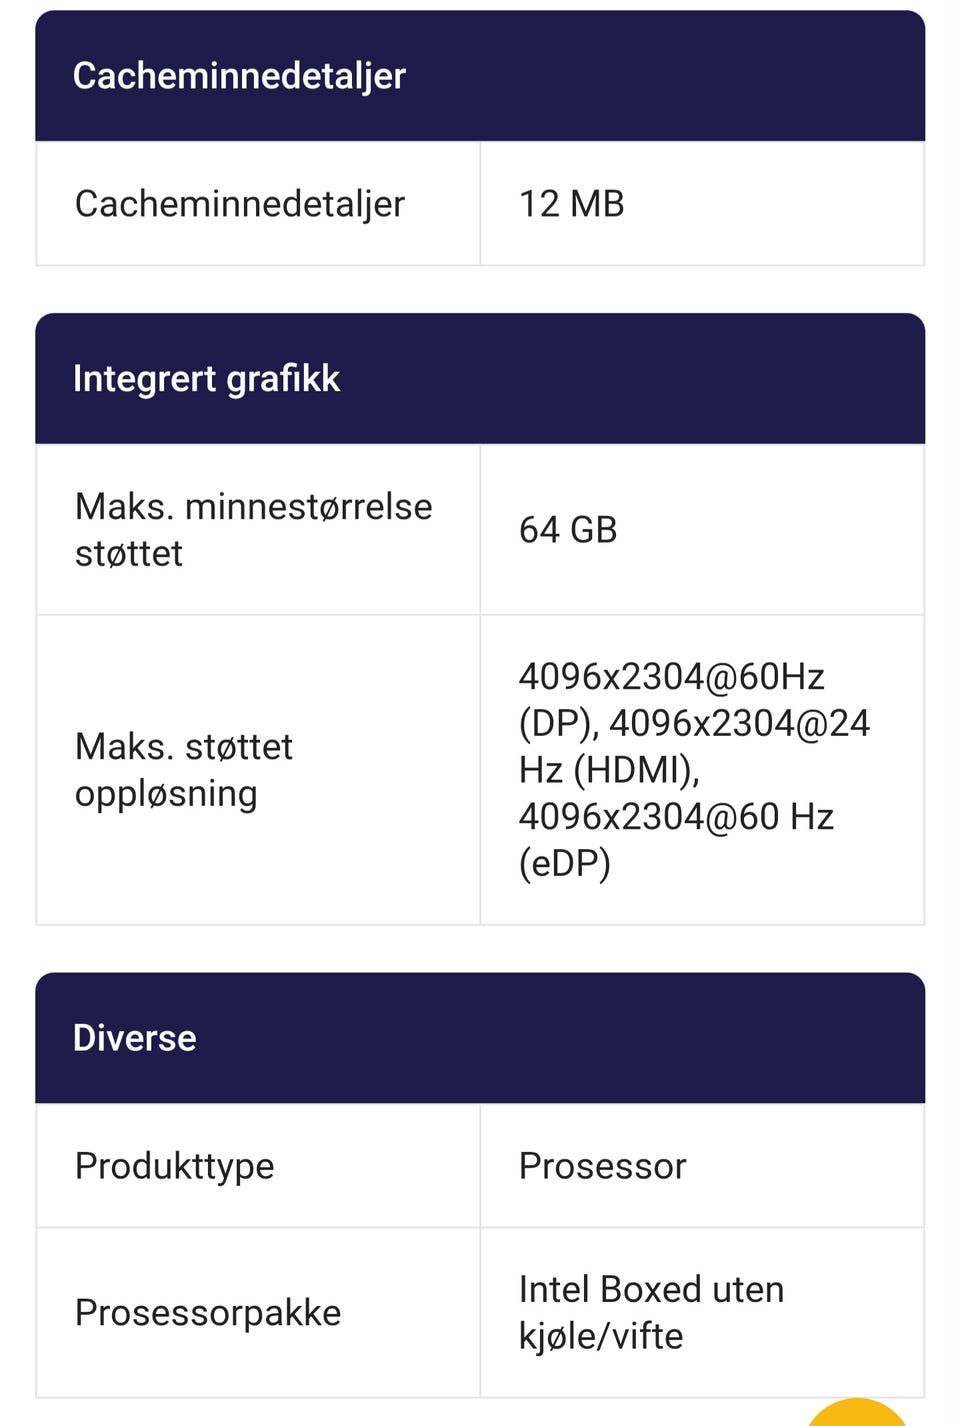
Task: Click the 4096x2304@60Hz resolution first line
Action: click(671, 677)
